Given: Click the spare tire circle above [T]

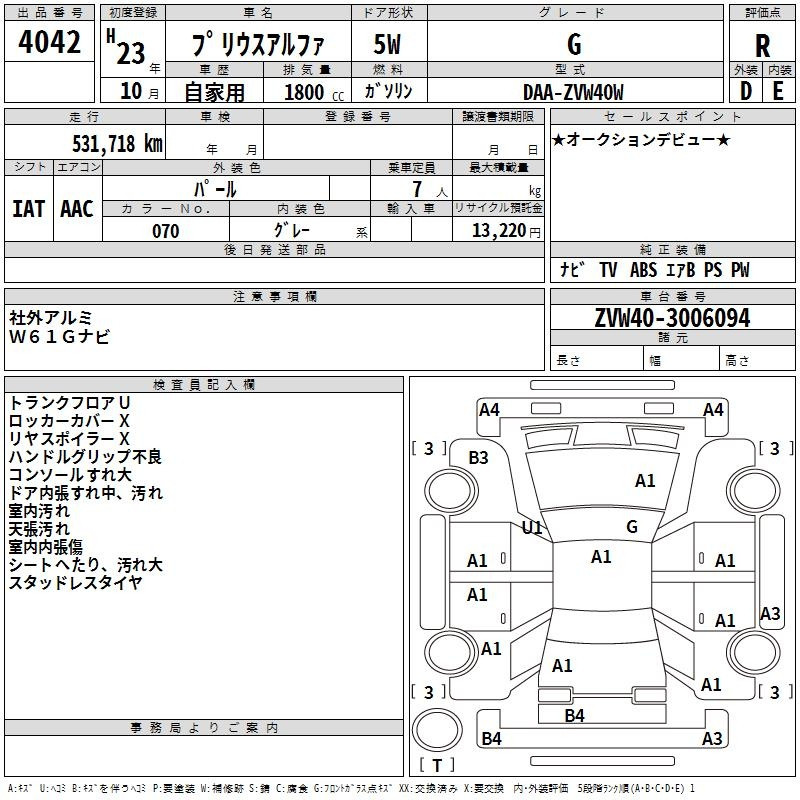Looking at the screenshot, I should pyautogui.click(x=437, y=730).
